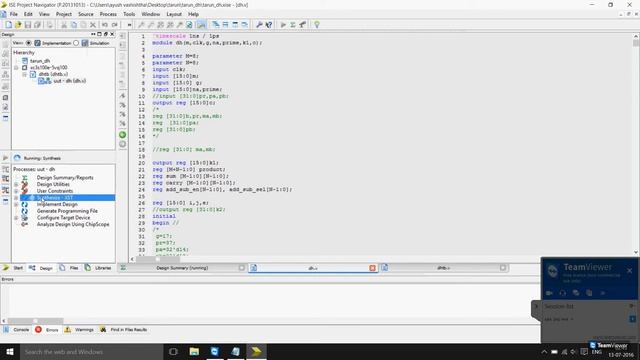The width and height of the screenshot is (640, 360).
Task: Click the wrench settings toolbar icon
Action: [x=259, y=25]
